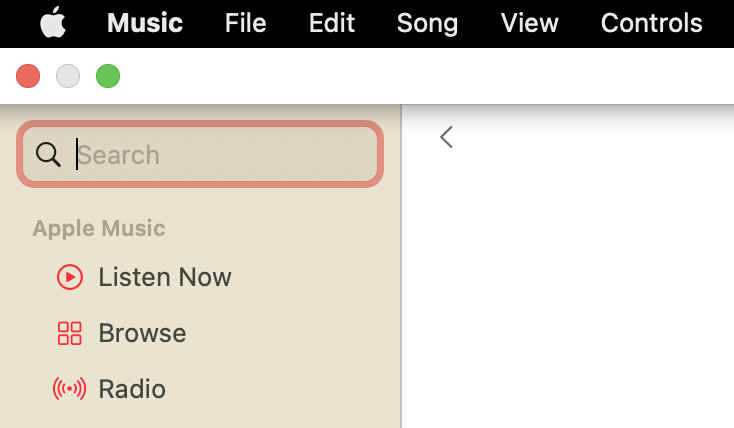Go back using the back chevron

tap(447, 137)
